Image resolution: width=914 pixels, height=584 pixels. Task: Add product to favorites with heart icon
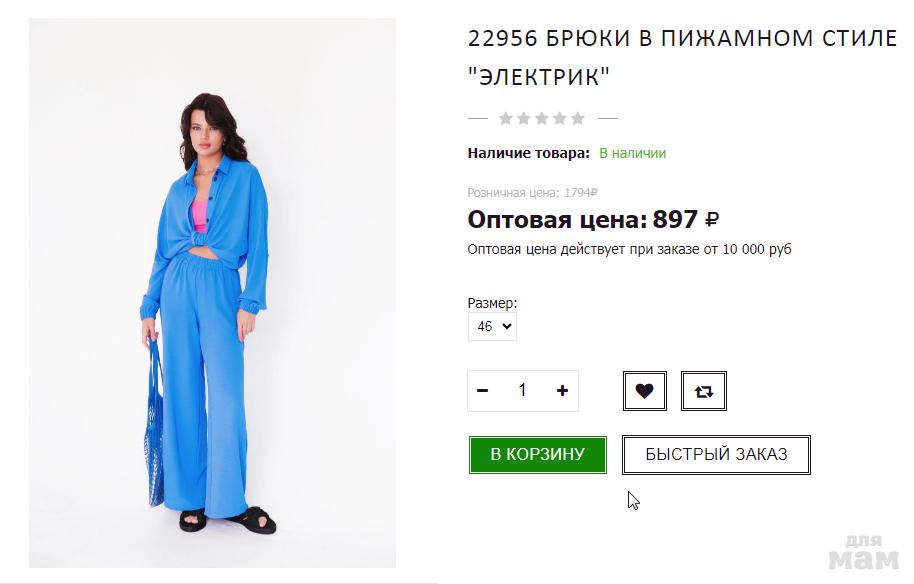pyautogui.click(x=645, y=390)
